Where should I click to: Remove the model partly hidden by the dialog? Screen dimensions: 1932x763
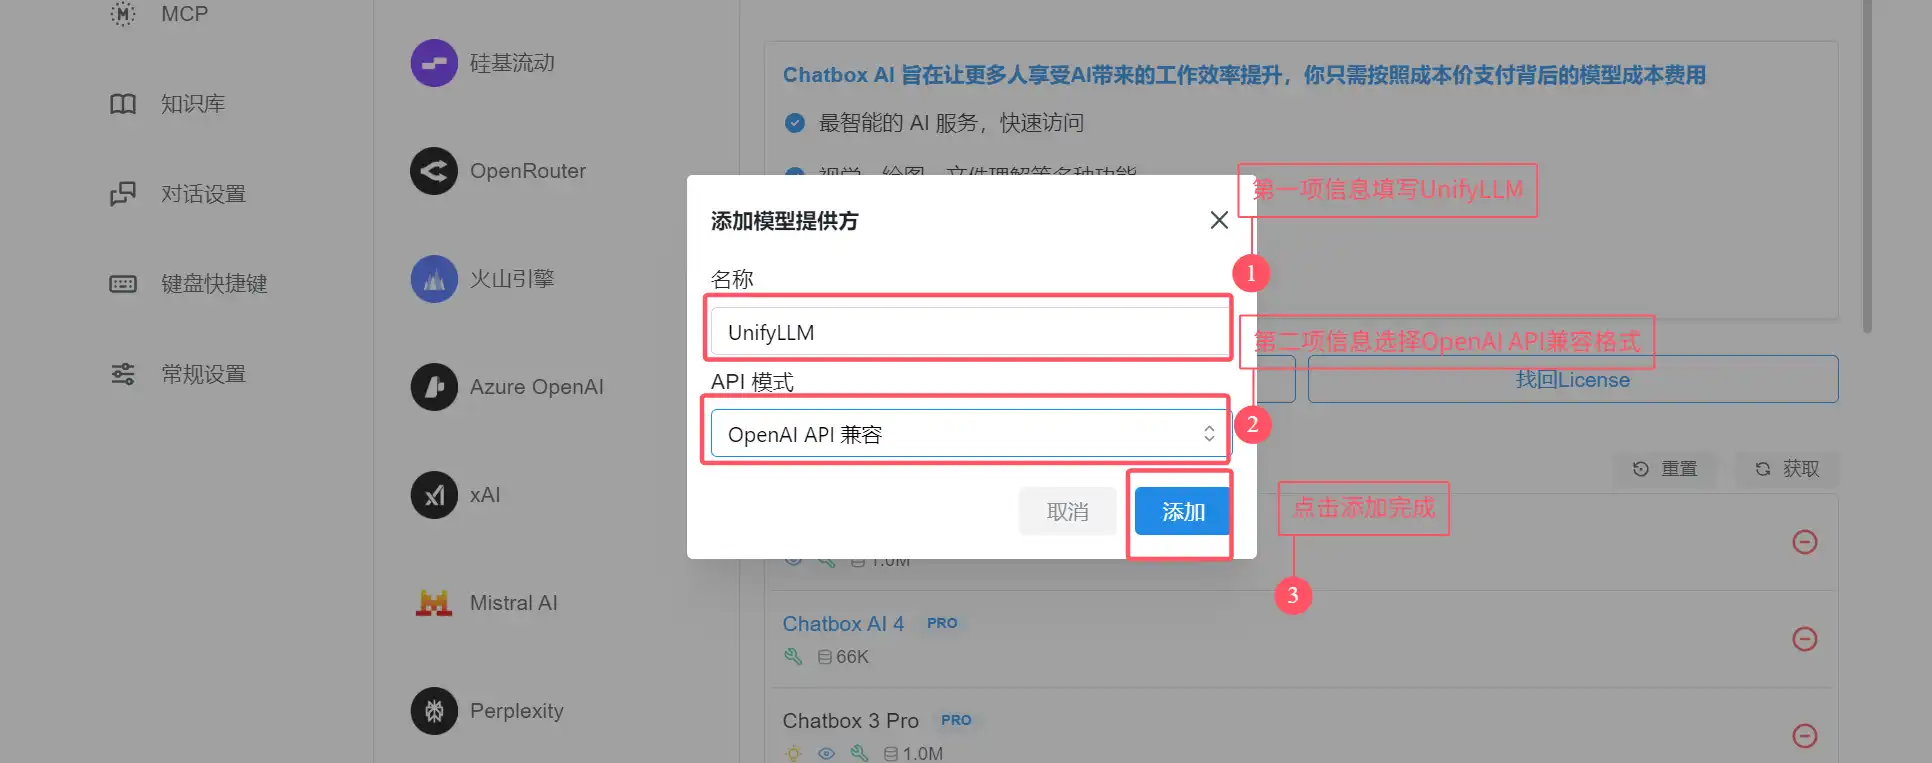[1805, 542]
